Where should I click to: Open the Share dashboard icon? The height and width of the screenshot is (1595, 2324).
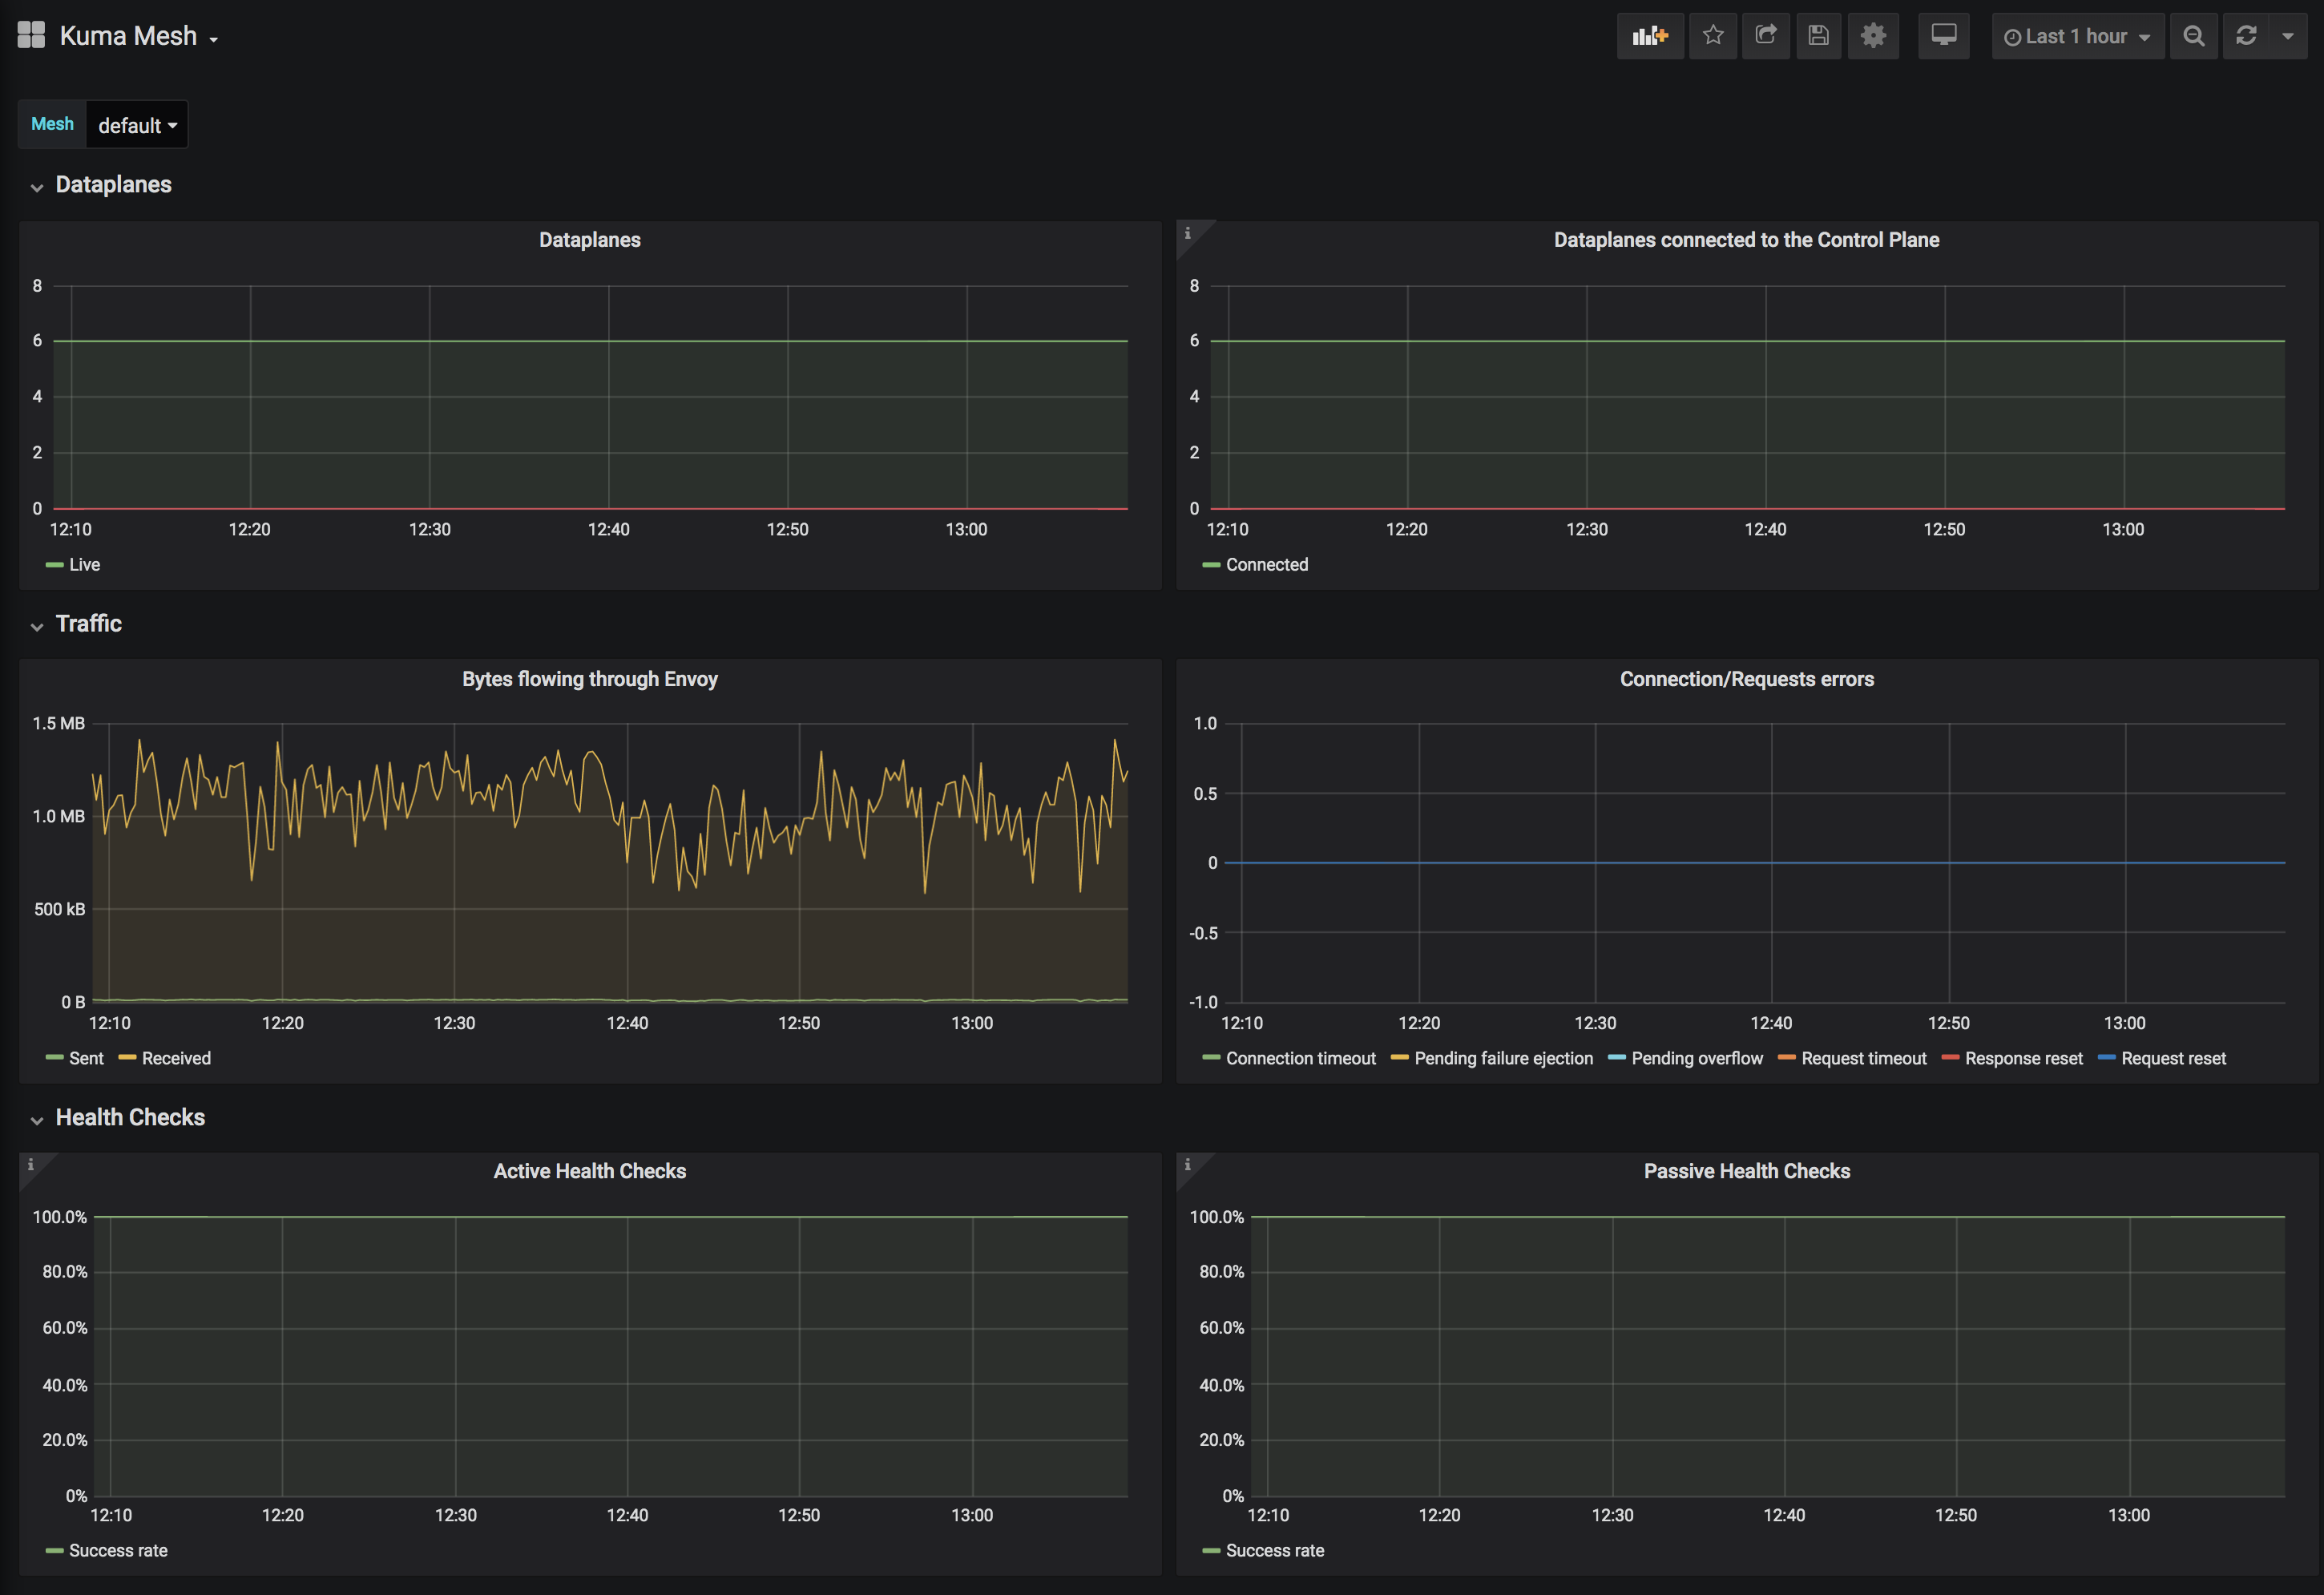(x=1766, y=36)
